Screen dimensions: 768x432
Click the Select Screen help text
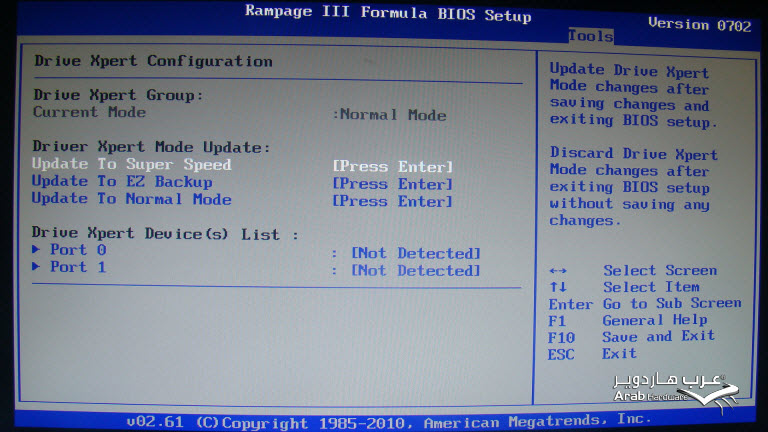(660, 270)
